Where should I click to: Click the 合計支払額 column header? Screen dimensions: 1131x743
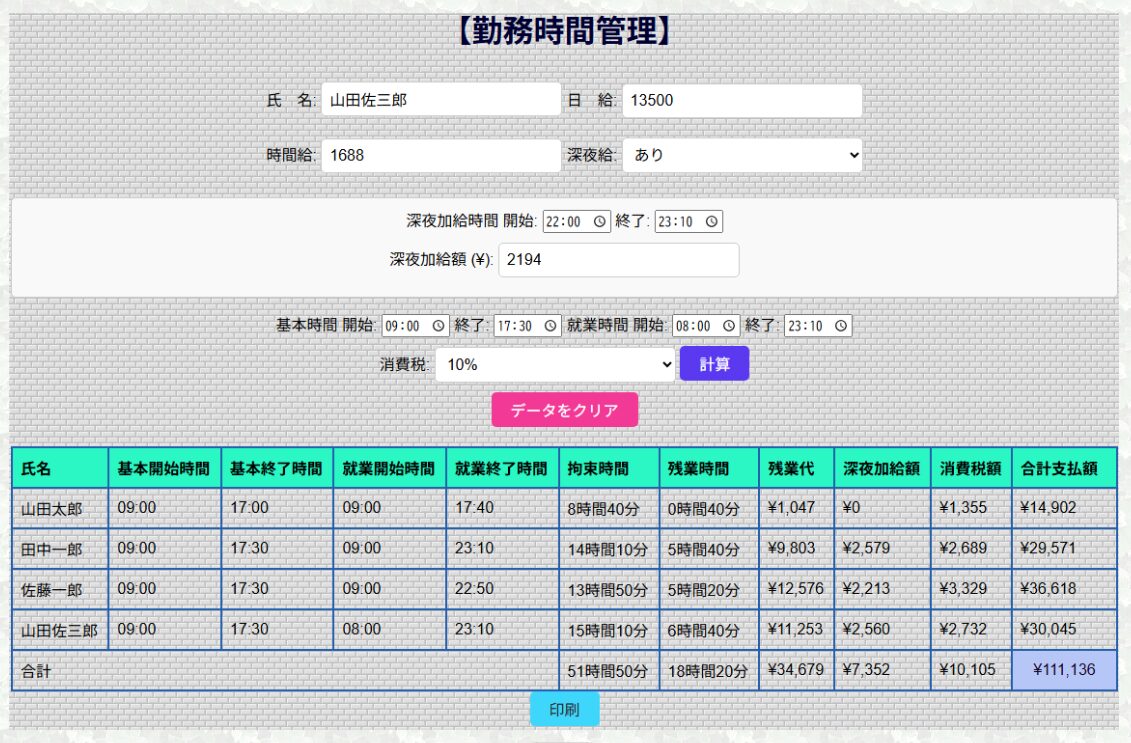[1063, 468]
